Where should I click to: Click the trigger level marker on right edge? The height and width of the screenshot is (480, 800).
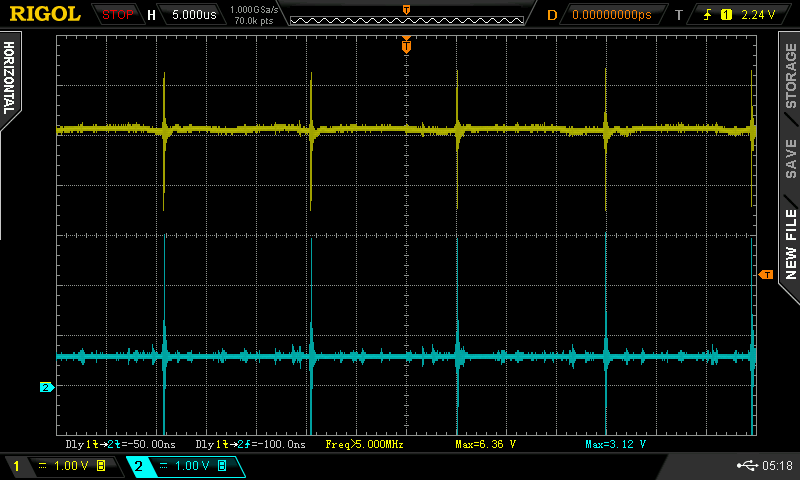tap(766, 274)
